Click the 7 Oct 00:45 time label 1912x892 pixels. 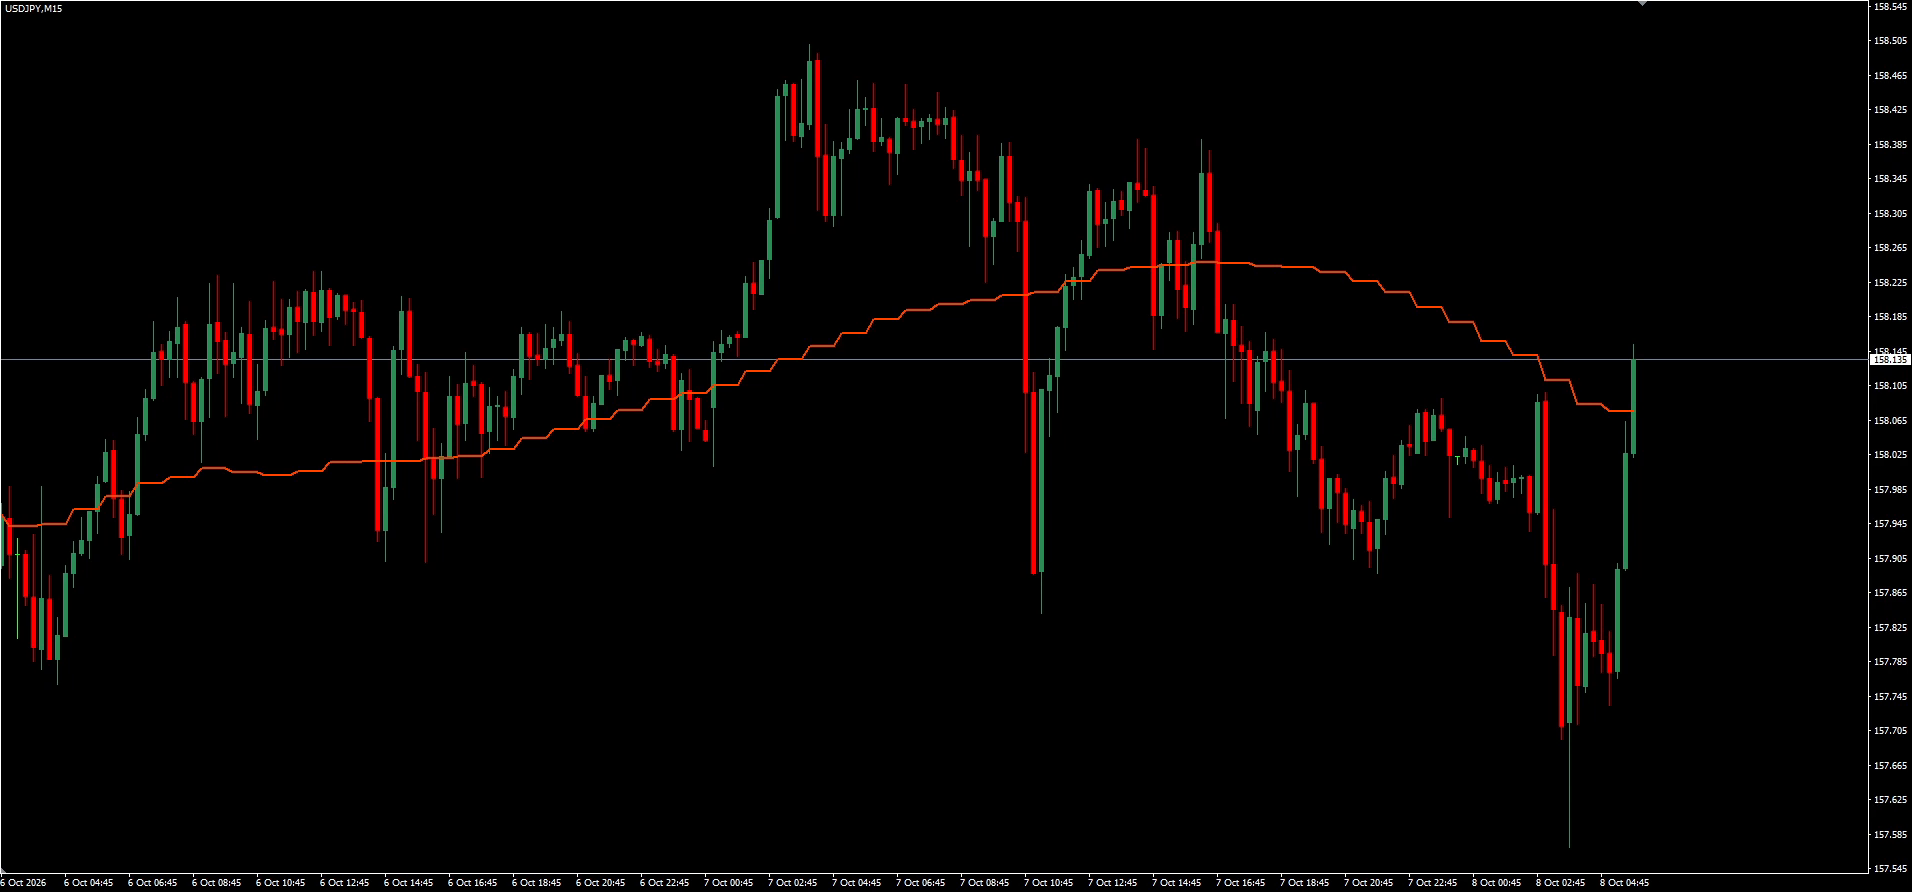(729, 883)
